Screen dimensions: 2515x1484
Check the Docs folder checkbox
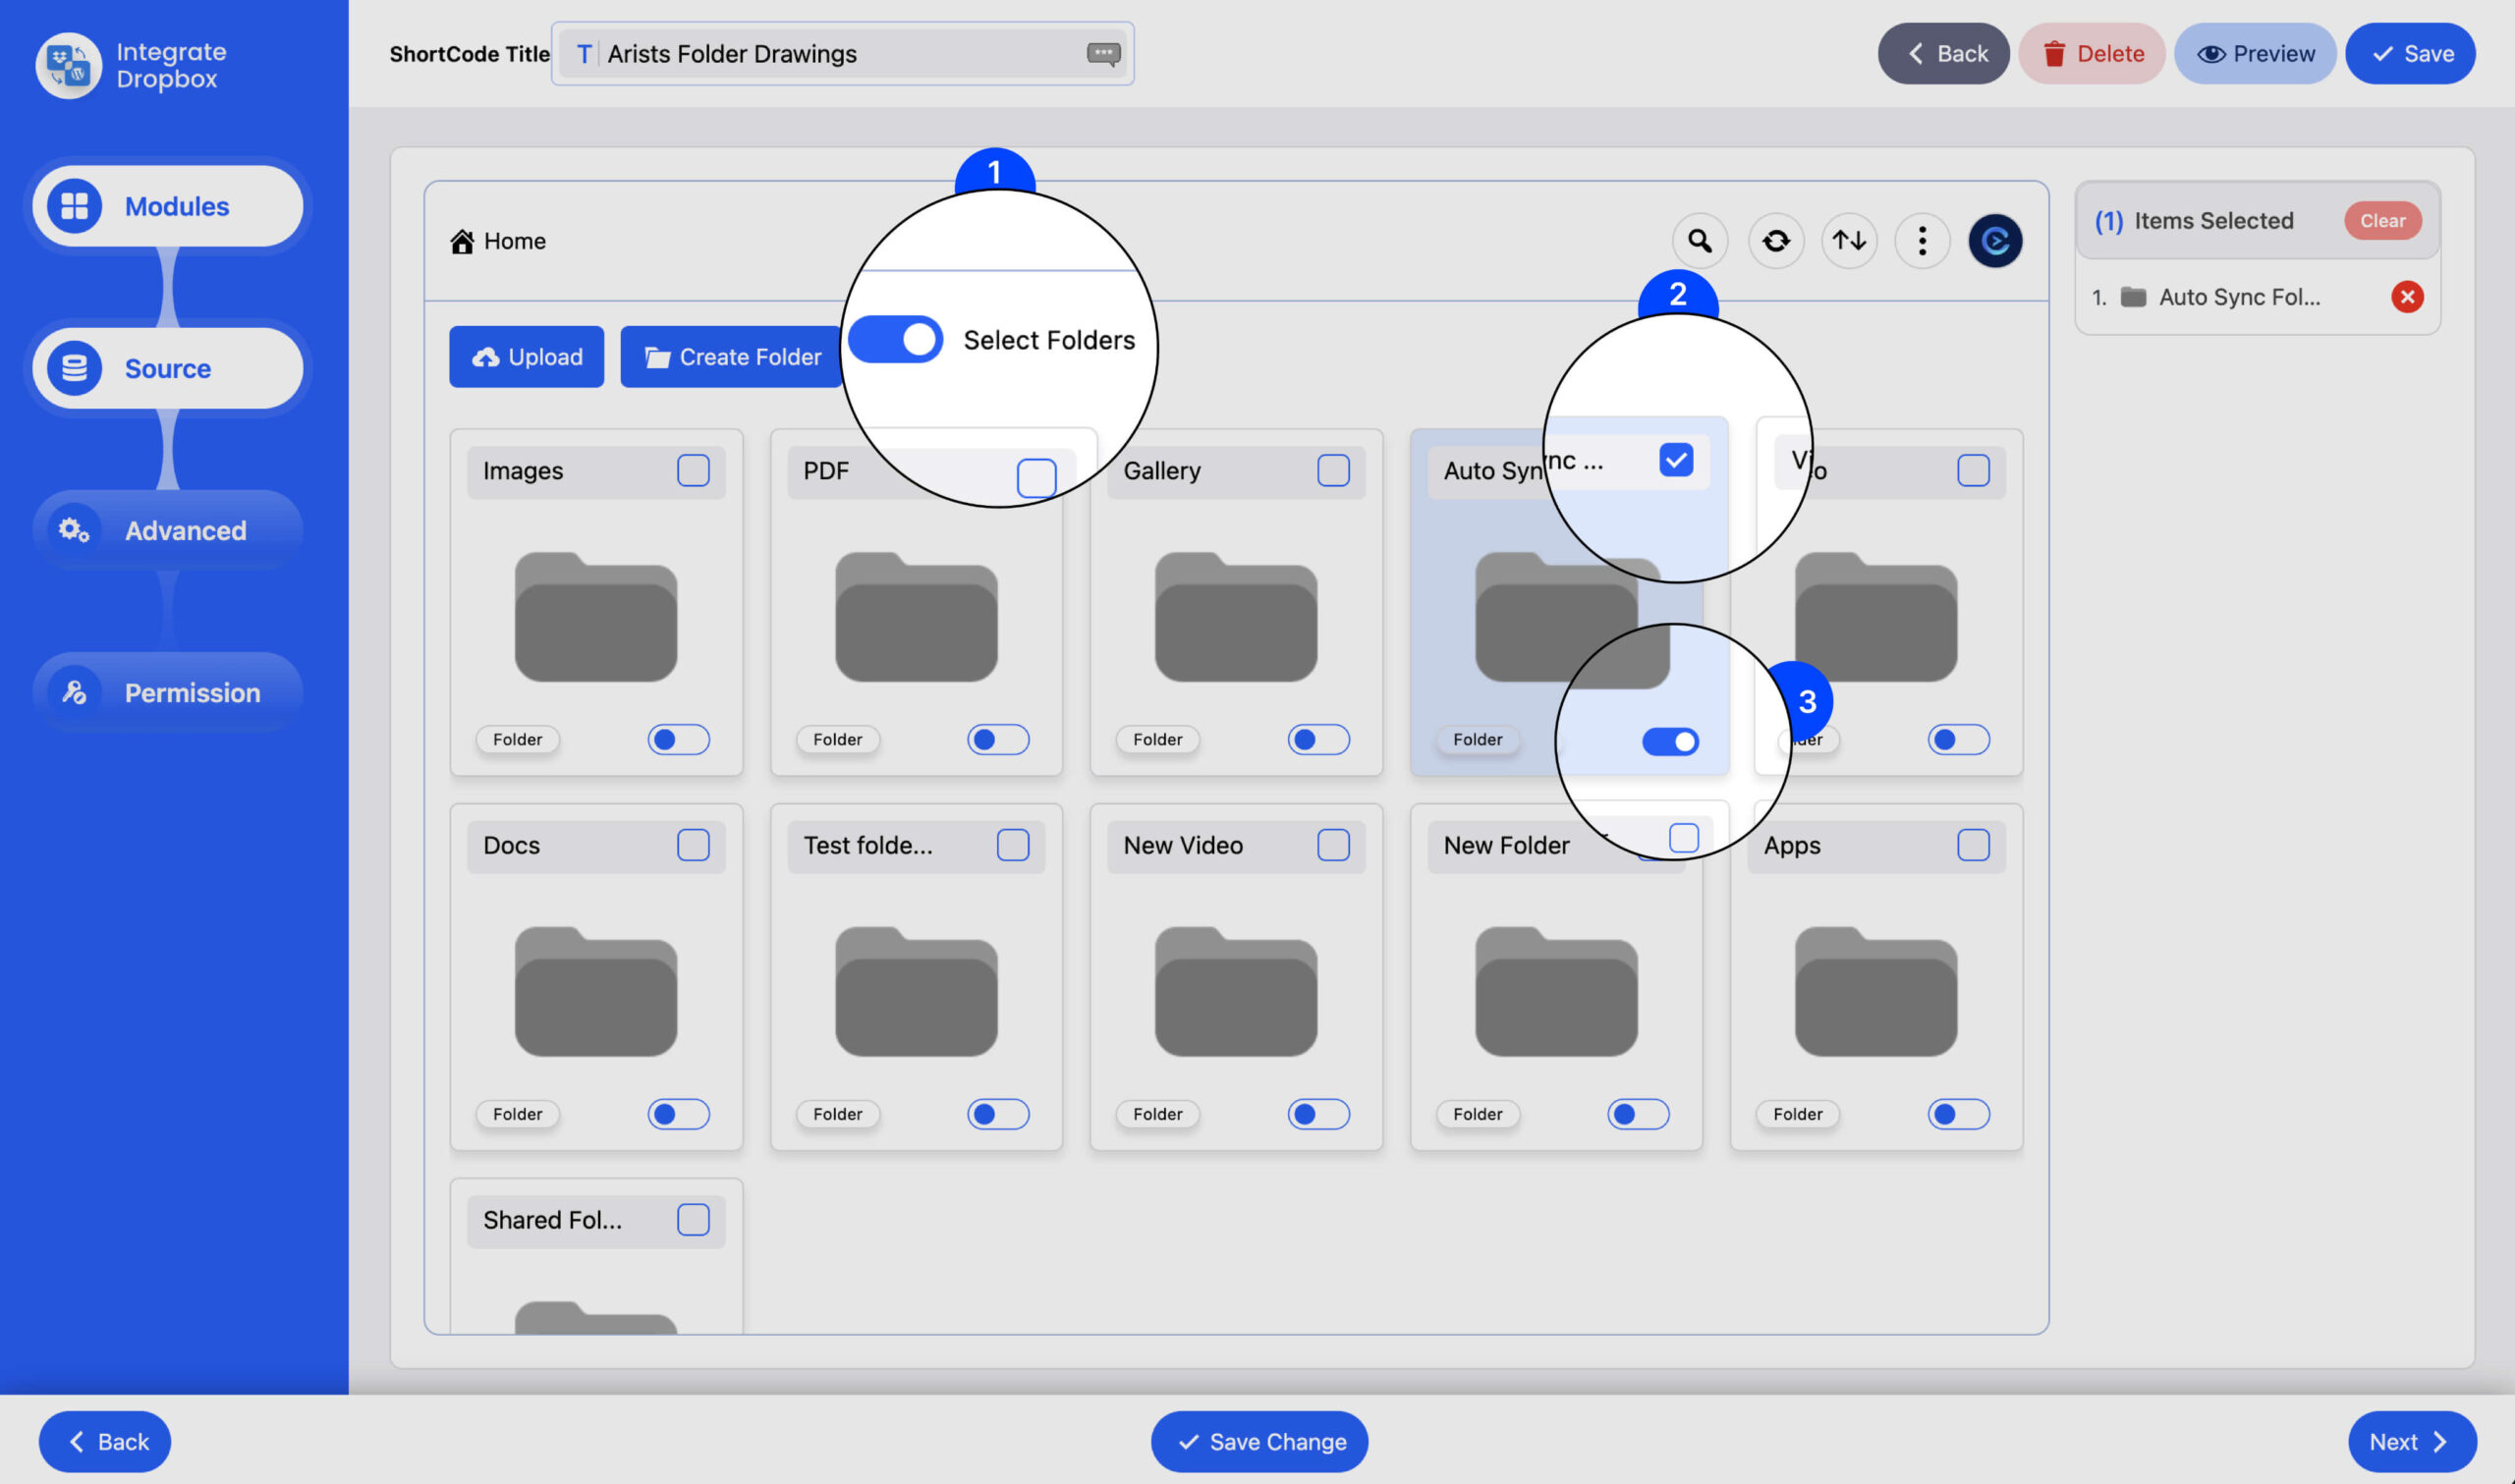693,845
